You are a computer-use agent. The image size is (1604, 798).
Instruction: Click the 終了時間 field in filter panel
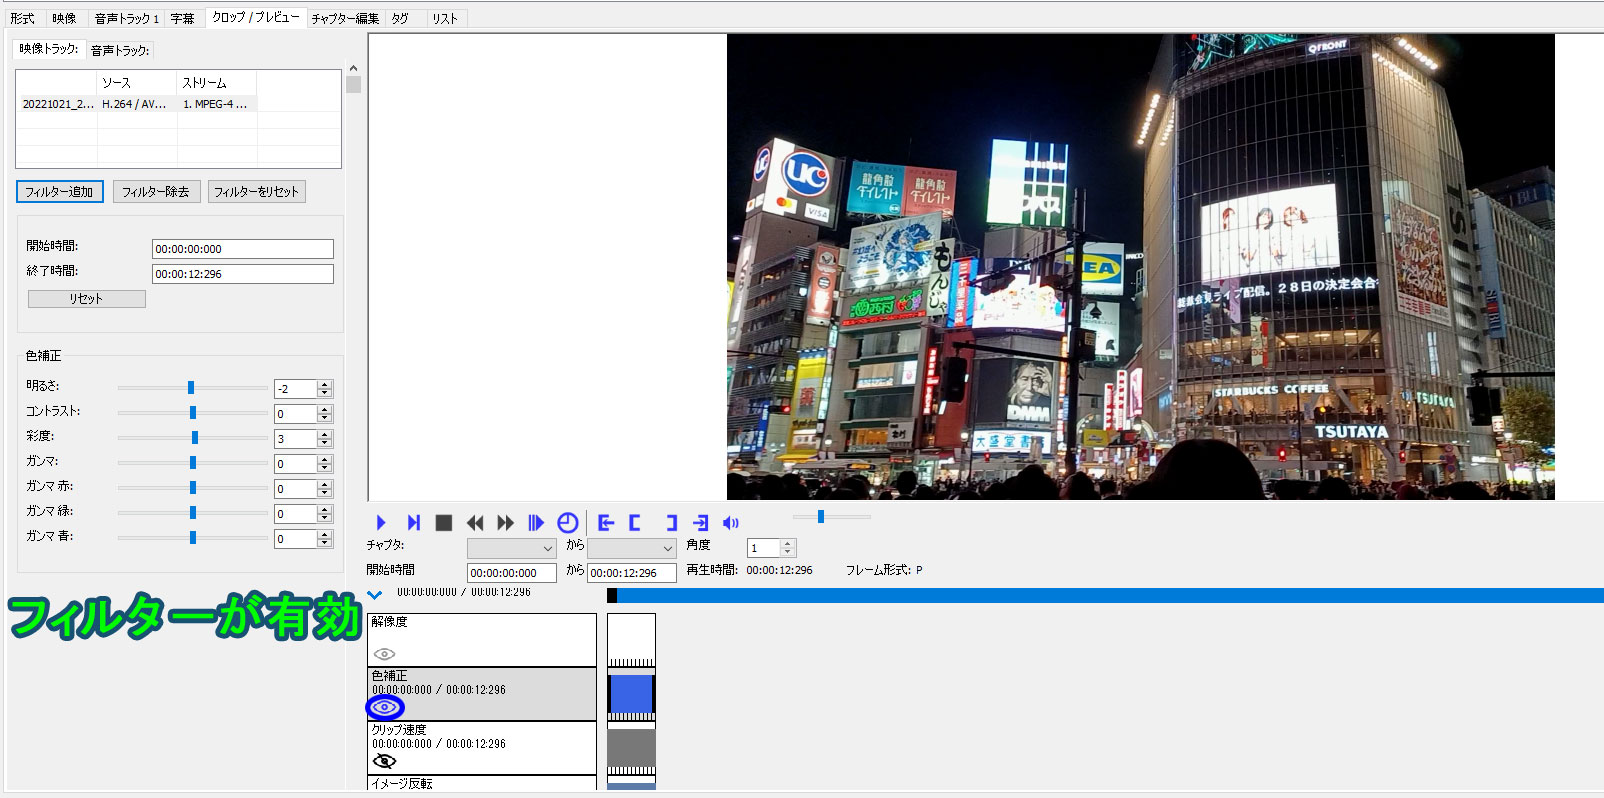(242, 274)
